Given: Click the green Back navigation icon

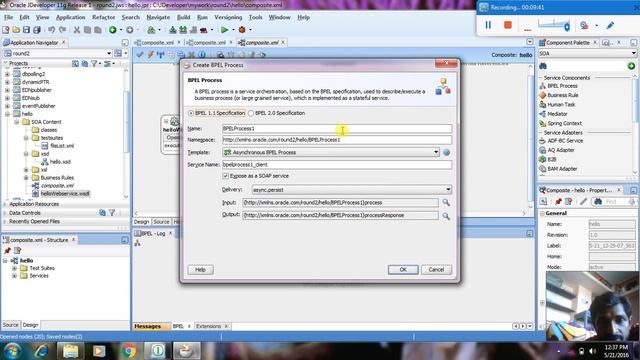Looking at the screenshot, I should coord(113,30).
